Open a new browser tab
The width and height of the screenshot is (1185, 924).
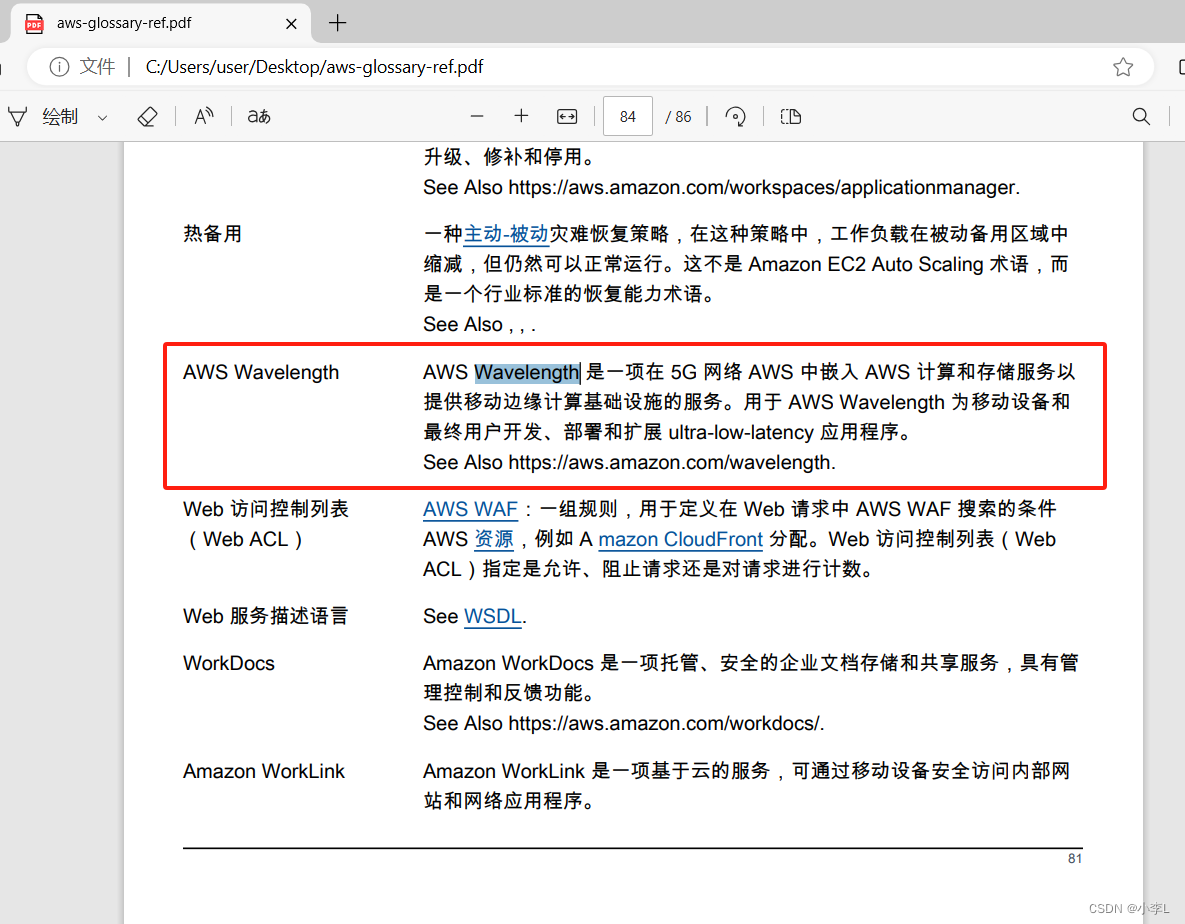click(x=338, y=23)
